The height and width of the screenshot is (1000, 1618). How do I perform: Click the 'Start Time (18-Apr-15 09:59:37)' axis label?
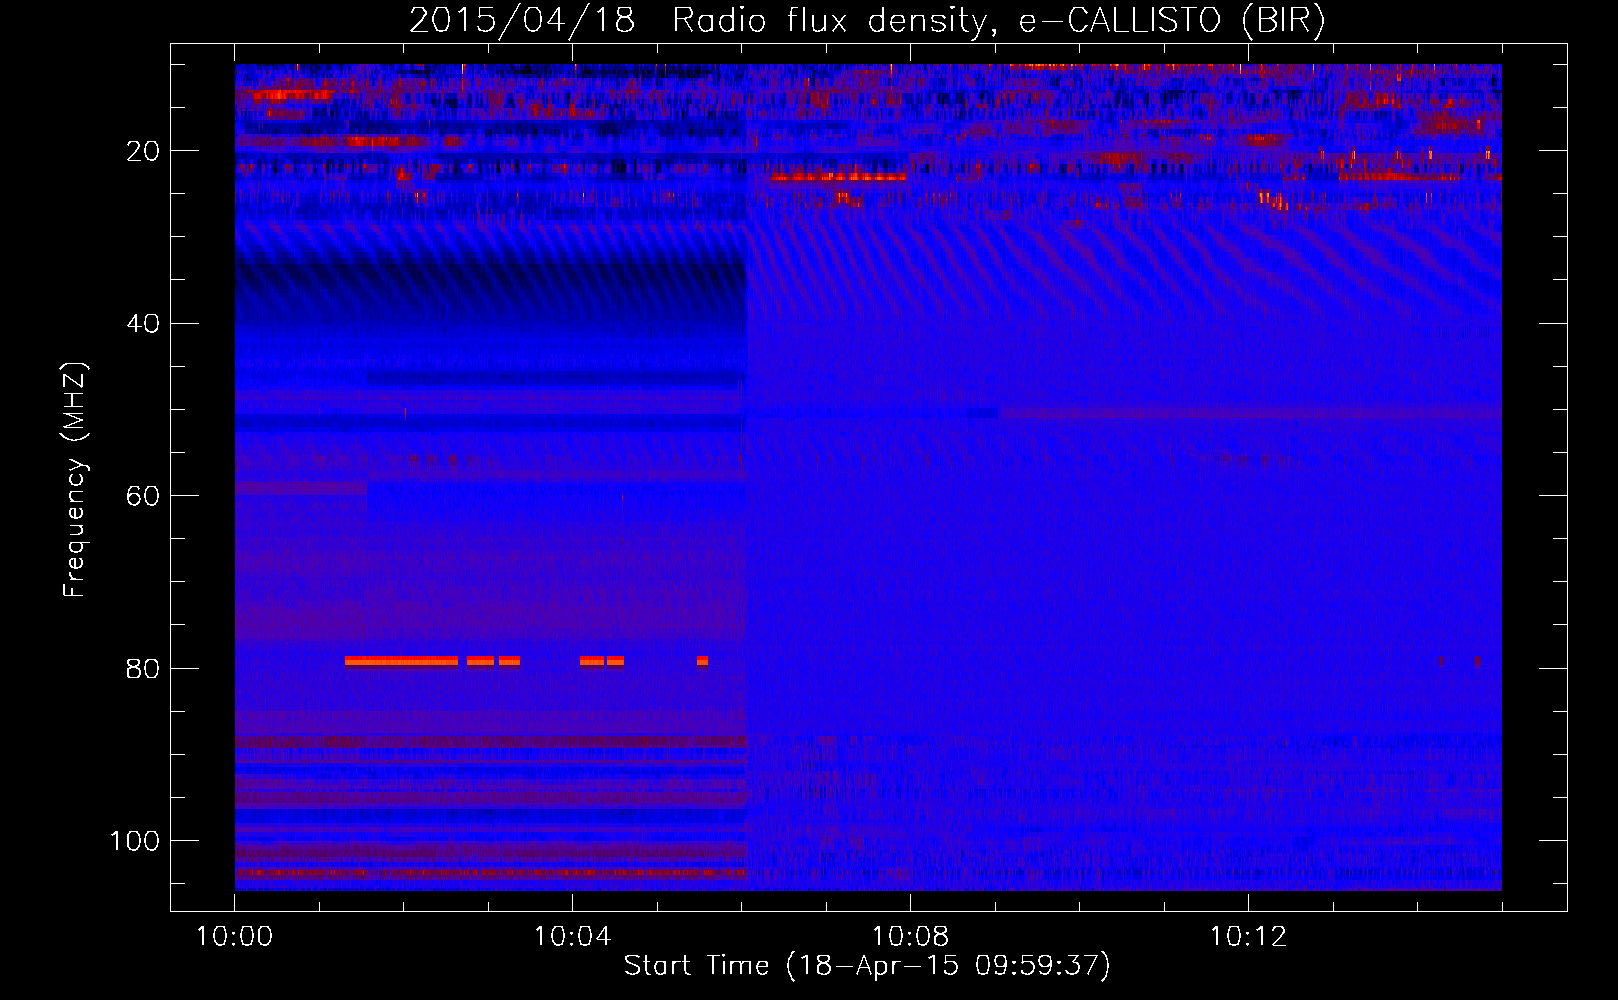click(x=867, y=965)
